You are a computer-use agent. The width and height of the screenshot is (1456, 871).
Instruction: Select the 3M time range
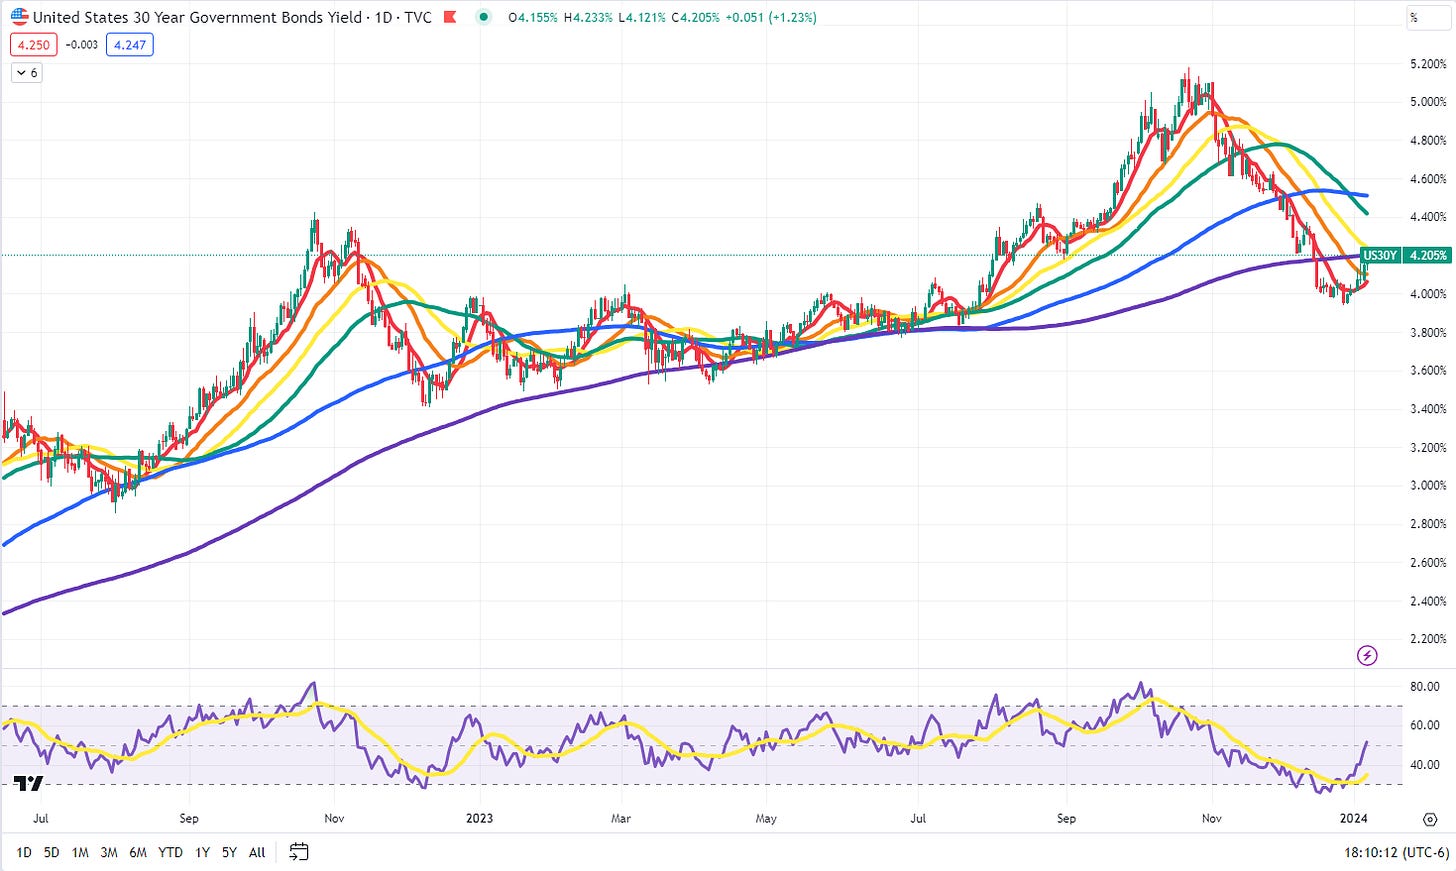pos(109,852)
